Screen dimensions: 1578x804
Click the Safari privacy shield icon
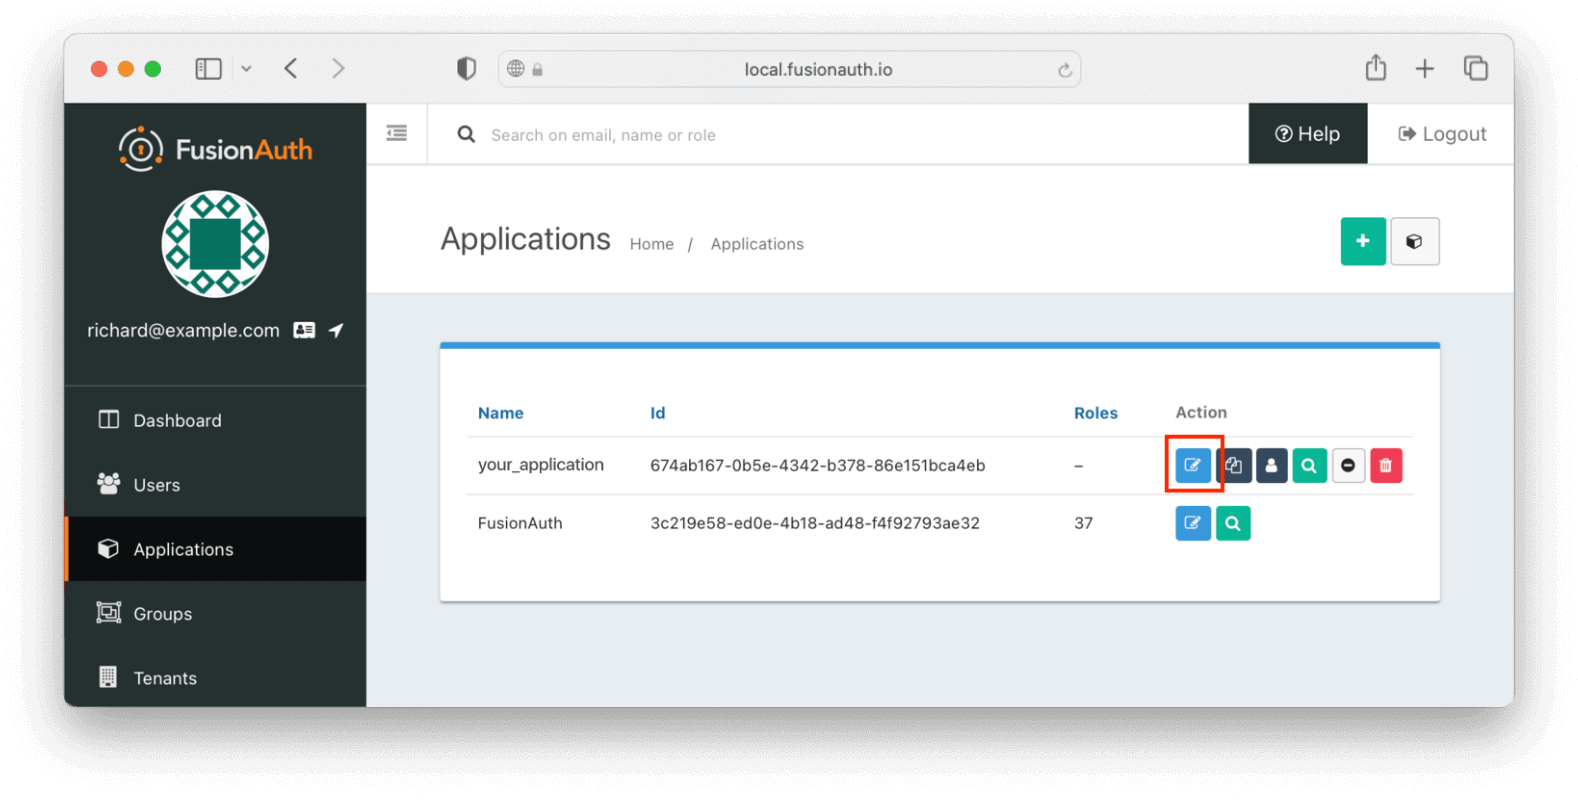click(466, 68)
